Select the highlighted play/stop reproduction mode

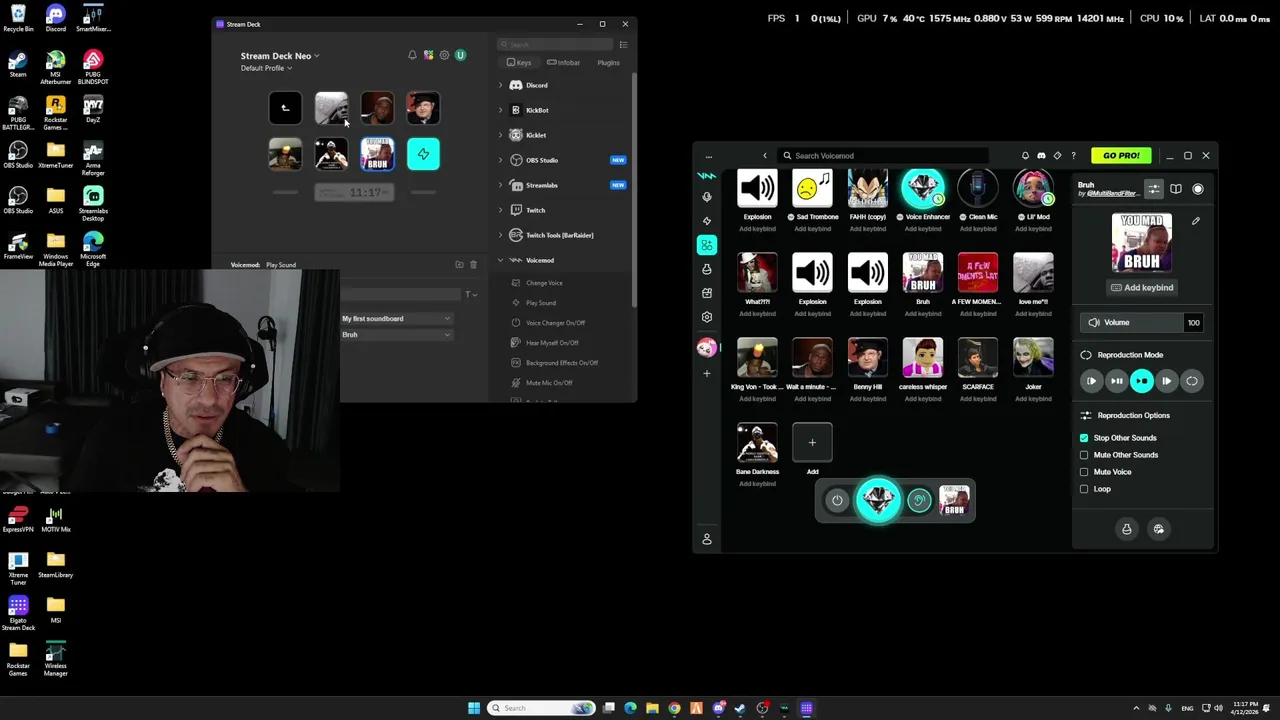[x=1141, y=381]
